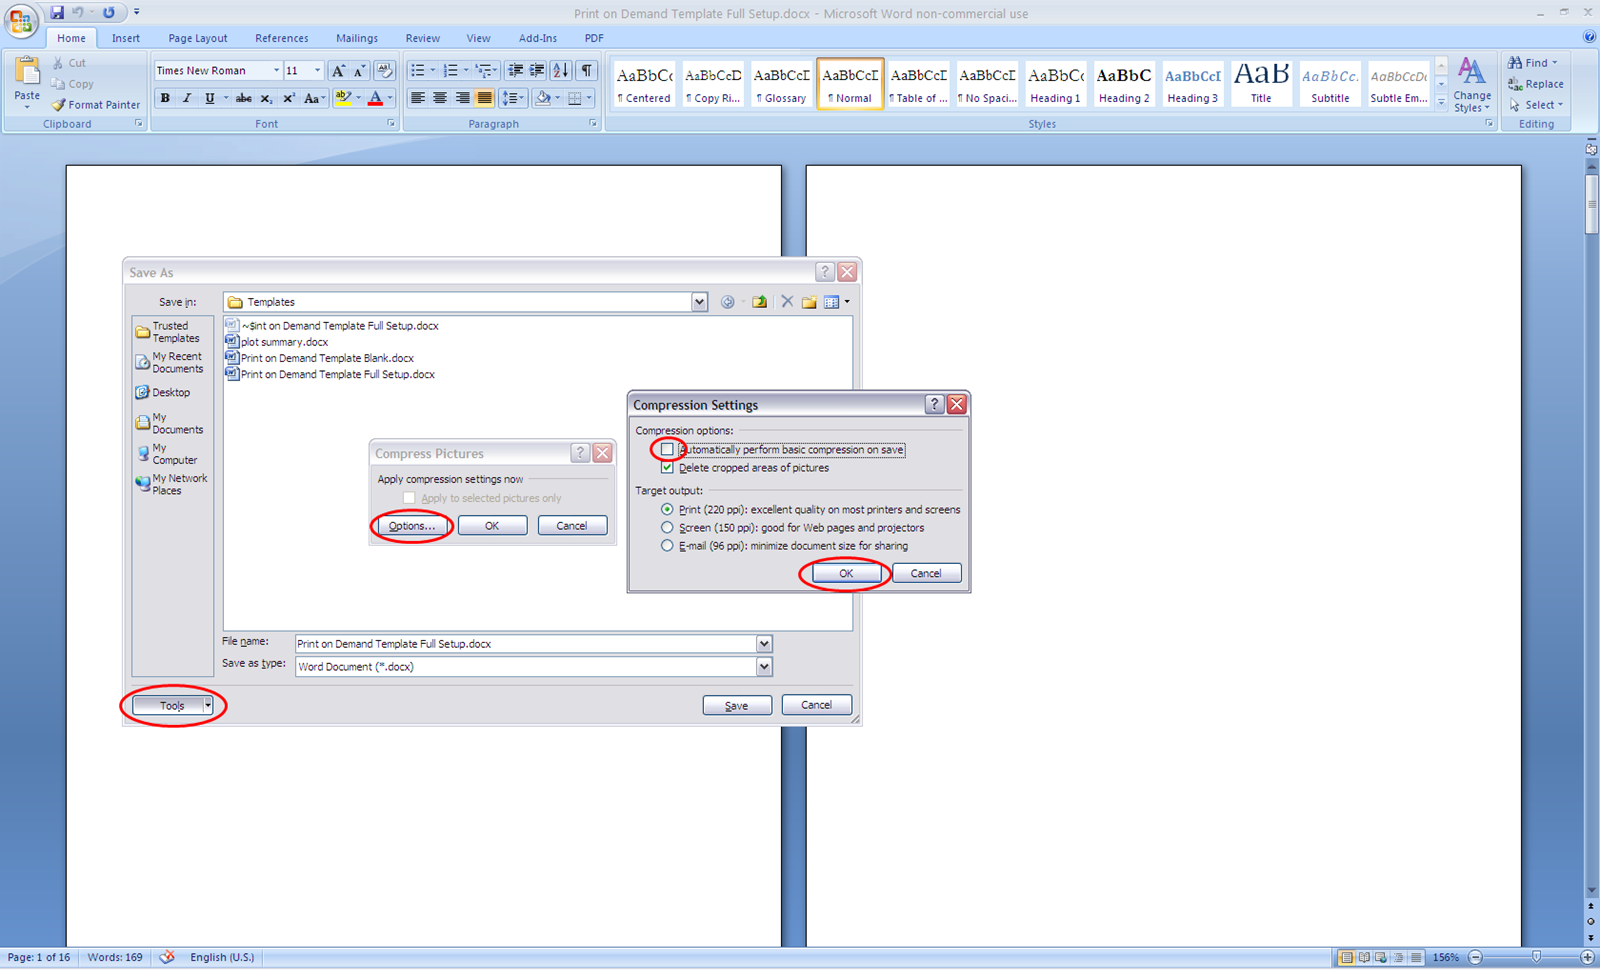Click the Tools button in Save As
This screenshot has width=1600, height=970.
pos(170,705)
